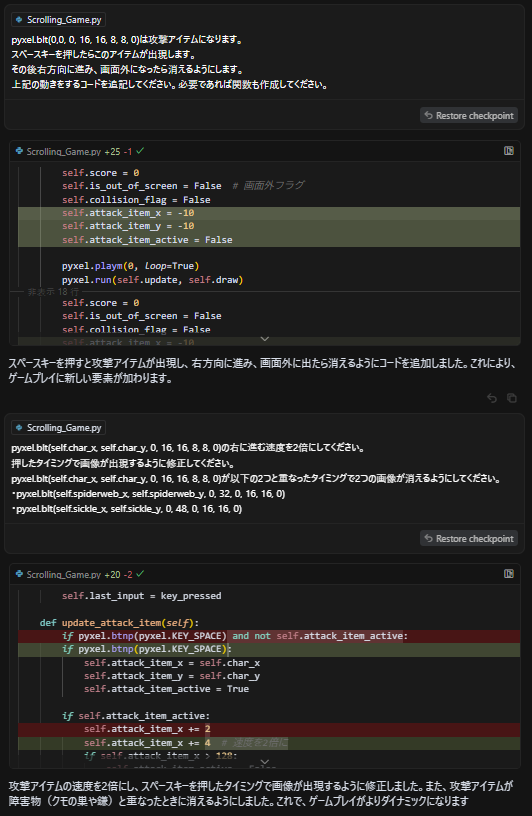Click Python file icon beside +25 -1 header
532x816 pixels.
coord(19,151)
